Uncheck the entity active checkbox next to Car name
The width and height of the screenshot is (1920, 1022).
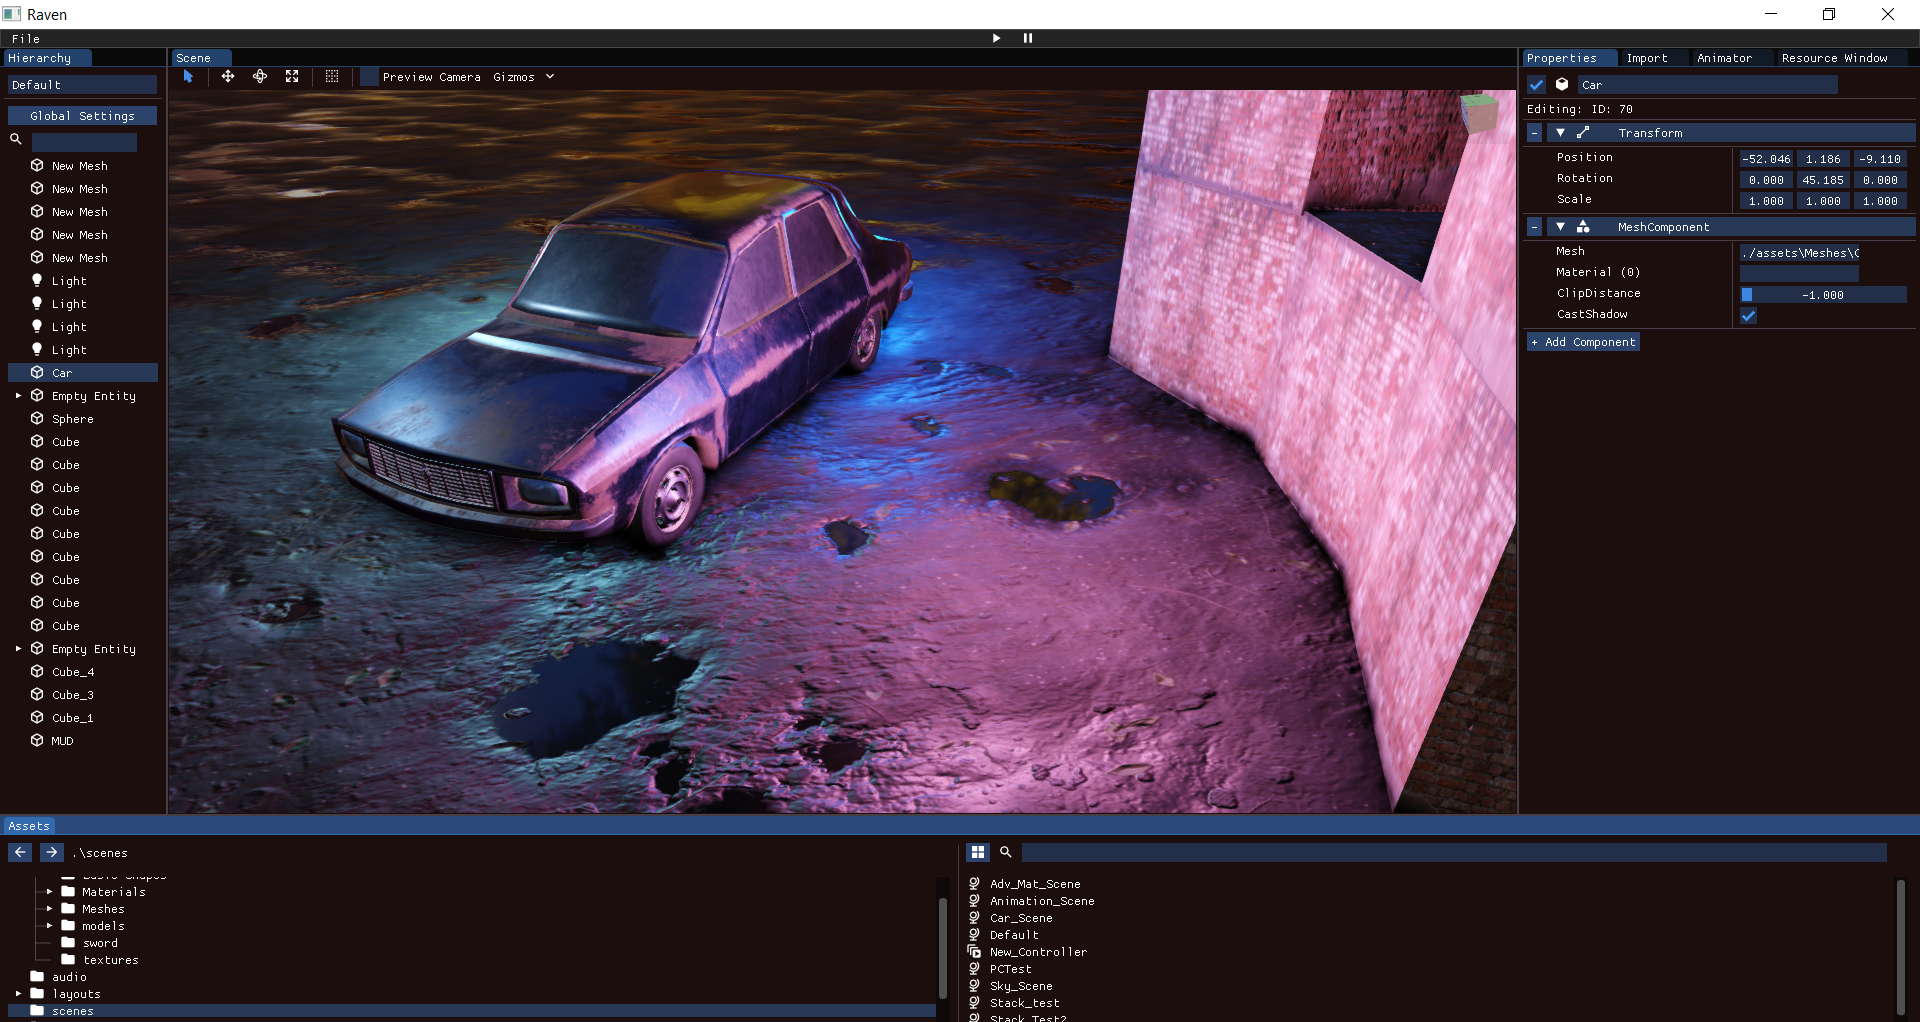1537,85
